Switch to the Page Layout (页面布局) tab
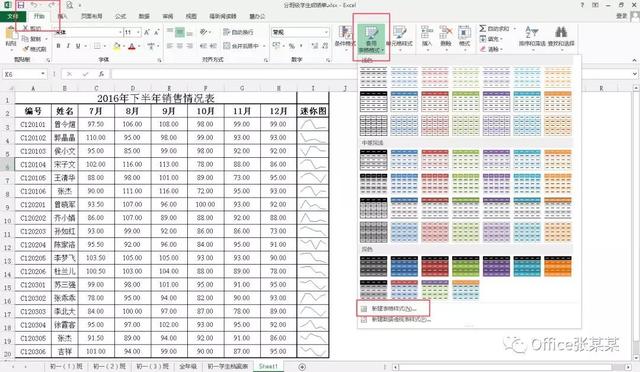Image resolution: width=640 pixels, height=372 pixels. pyautogui.click(x=91, y=16)
